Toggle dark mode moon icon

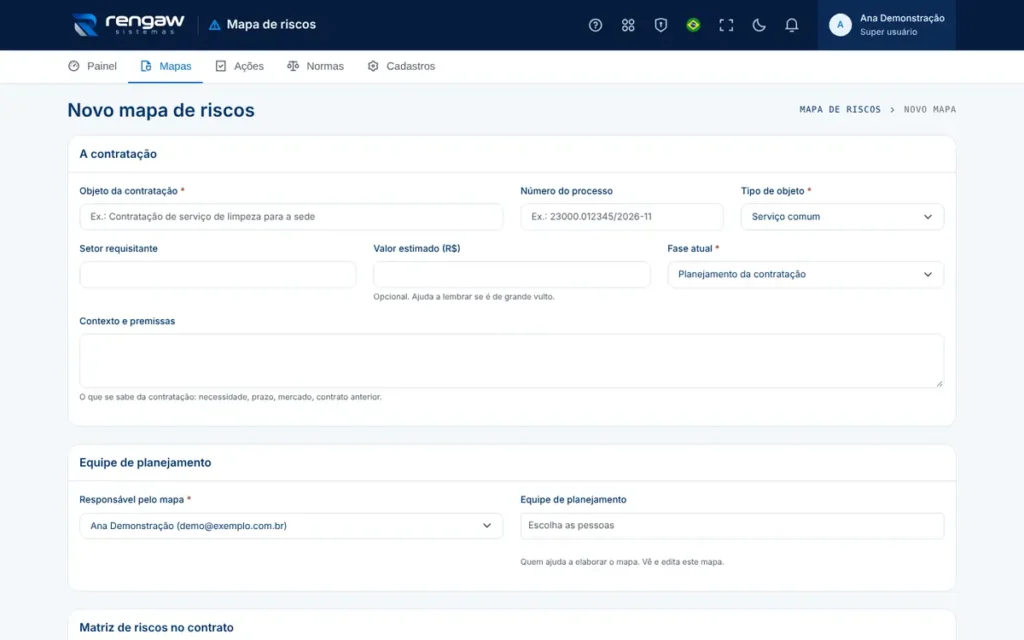tap(758, 25)
